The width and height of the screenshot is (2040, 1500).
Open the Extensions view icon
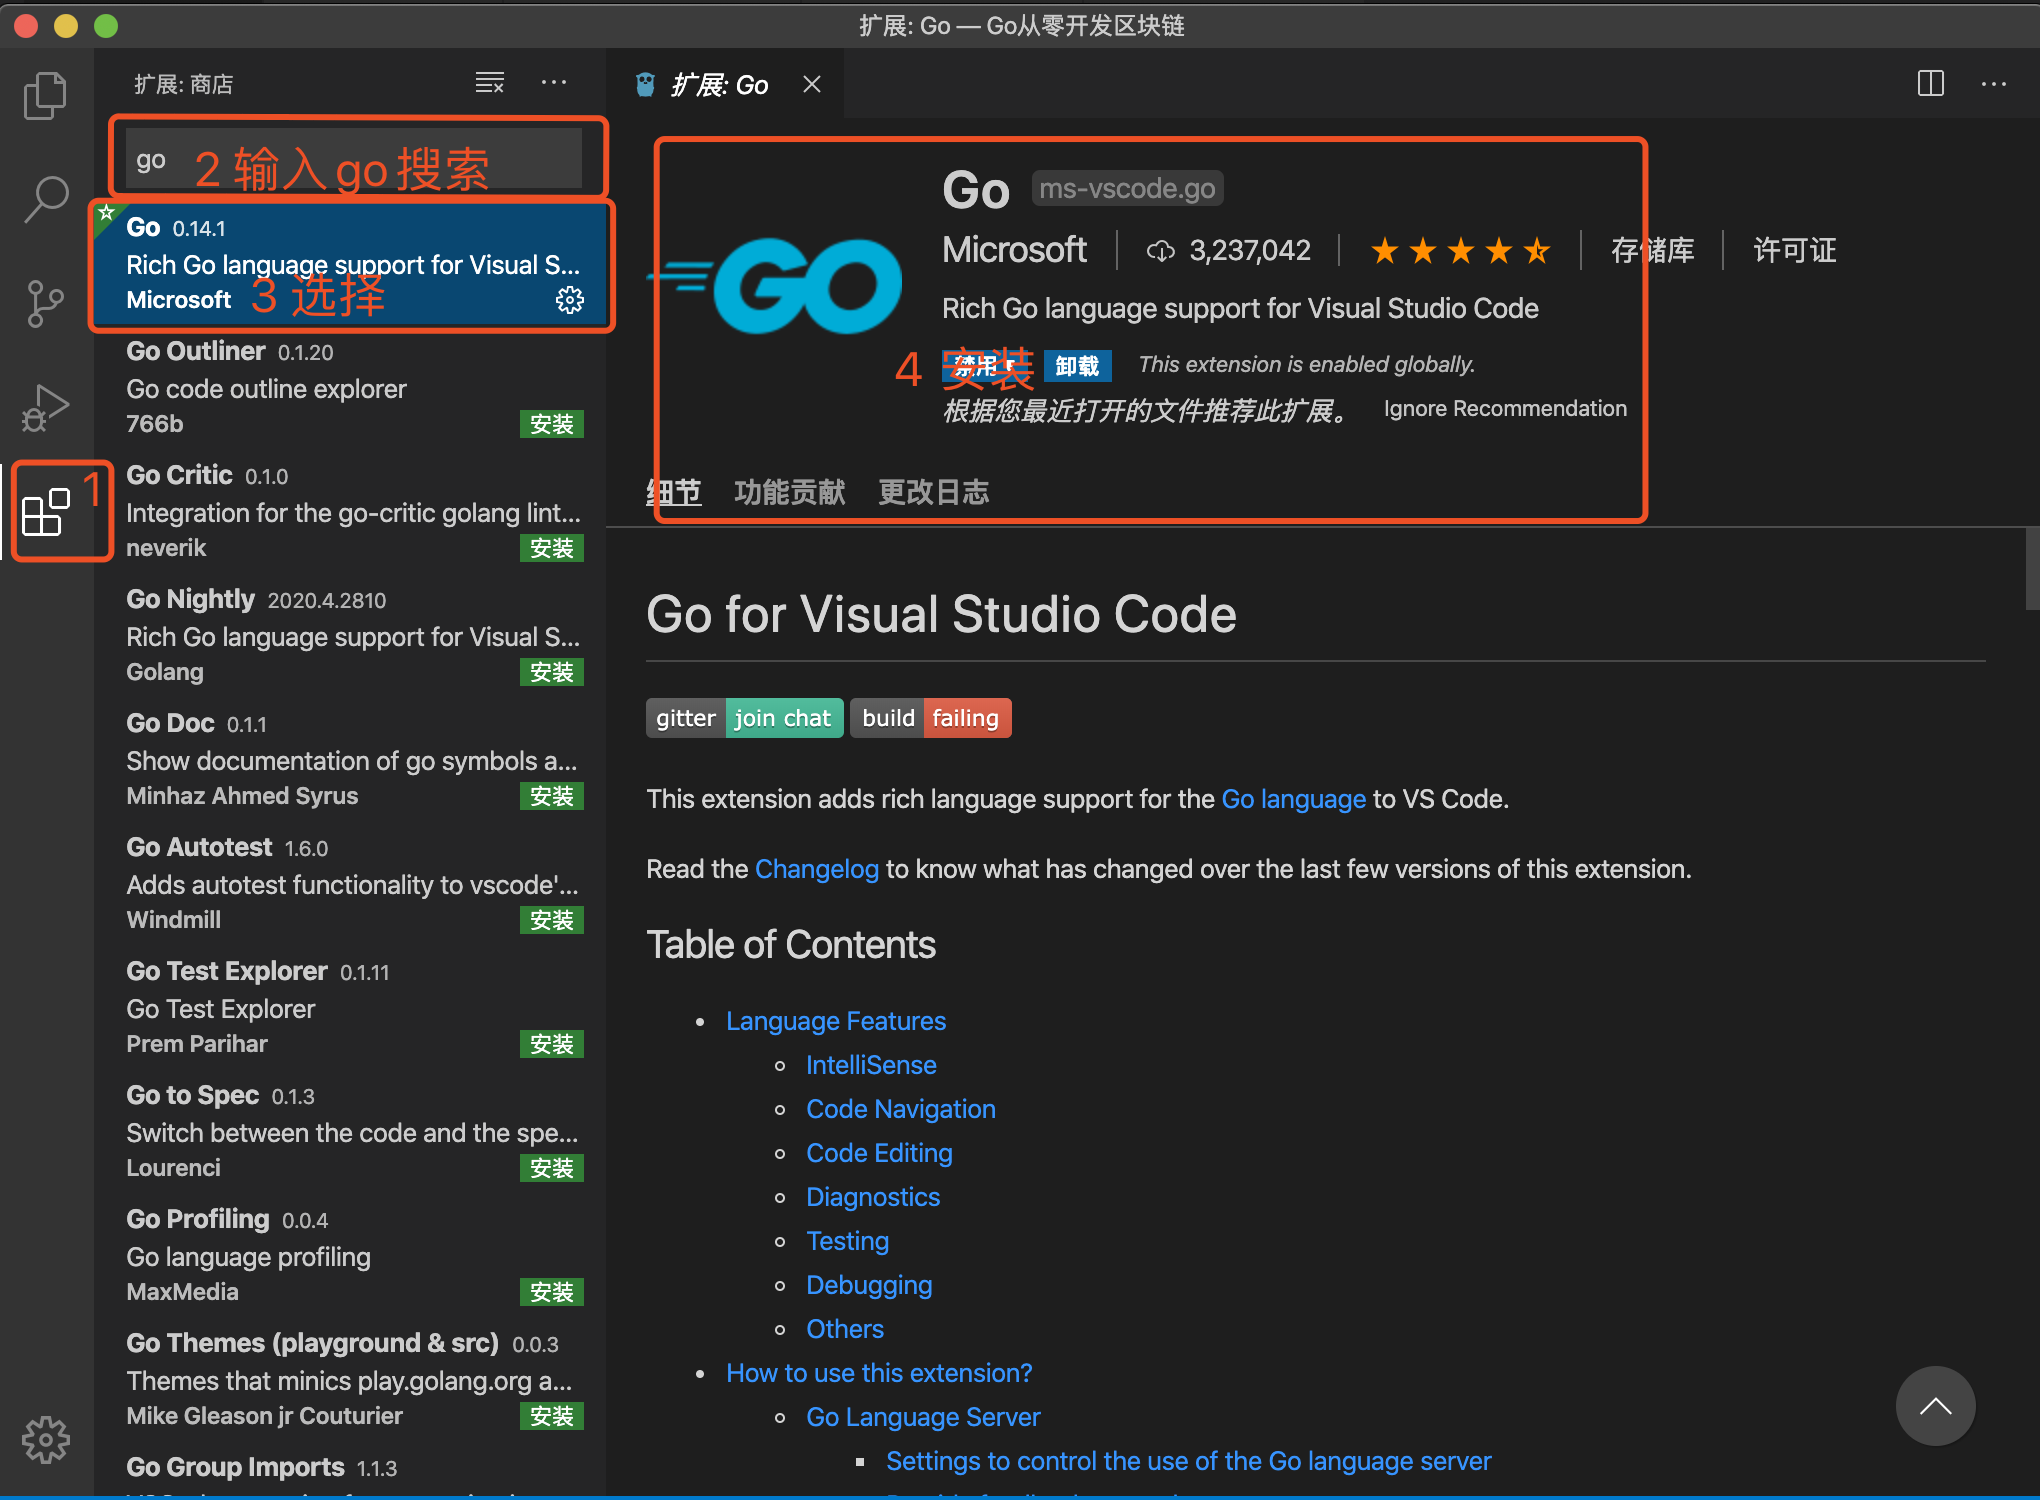pyautogui.click(x=45, y=512)
